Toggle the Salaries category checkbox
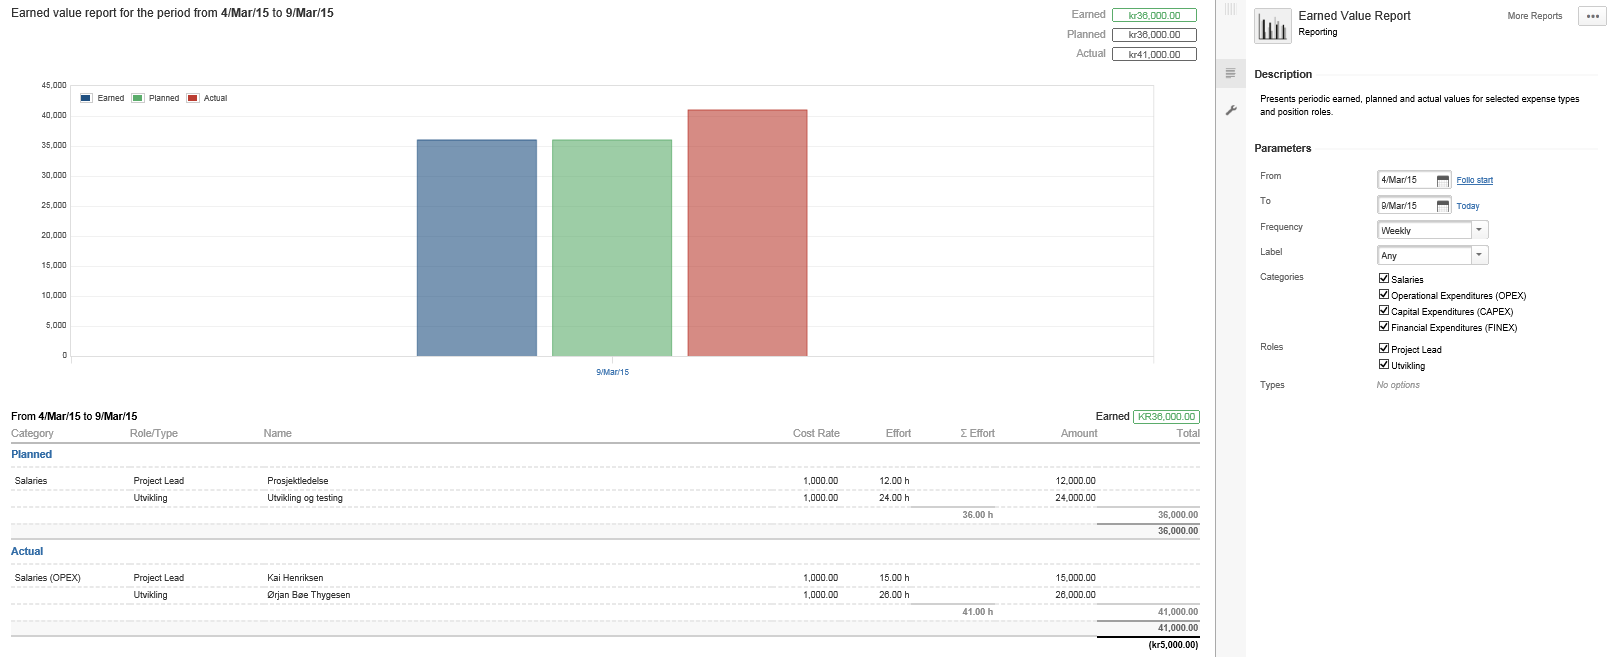This screenshot has width=1609, height=657. click(1384, 279)
